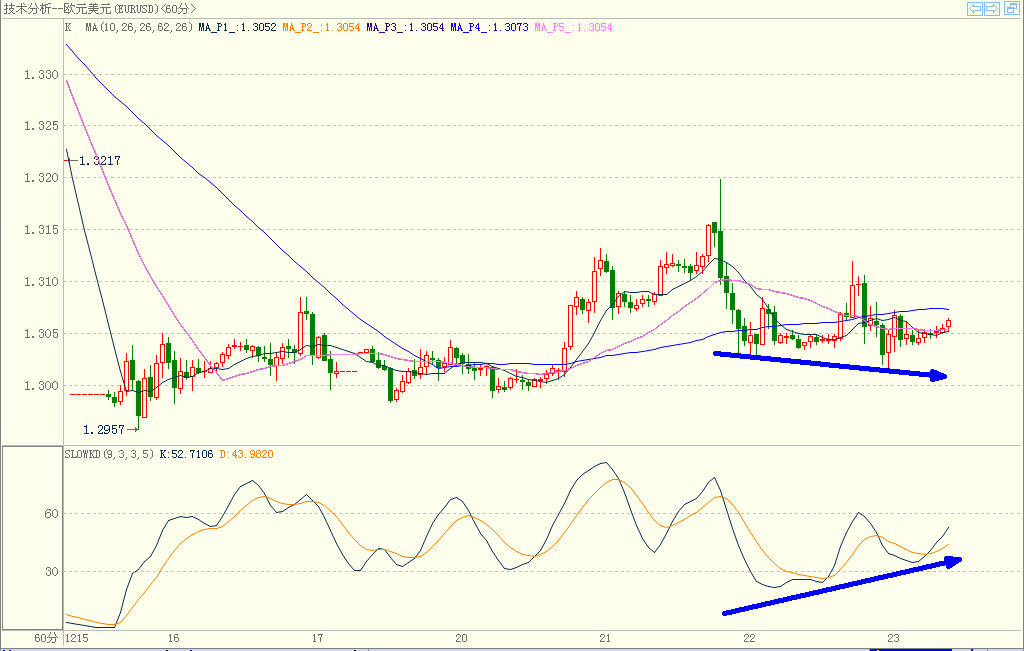Click the K label before the MA parameters

click(68, 27)
